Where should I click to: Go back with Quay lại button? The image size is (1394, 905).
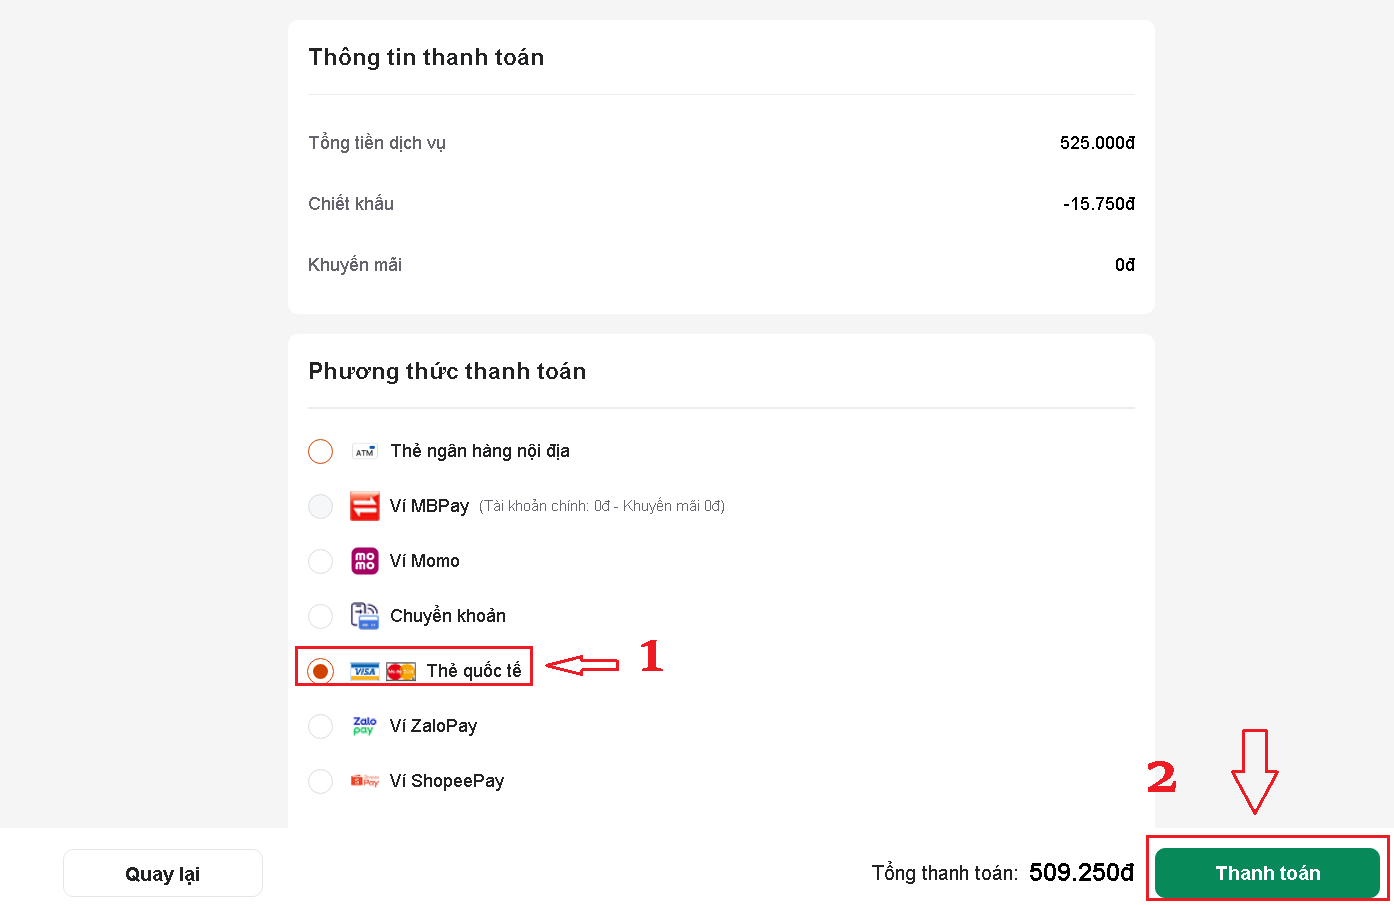tap(163, 873)
